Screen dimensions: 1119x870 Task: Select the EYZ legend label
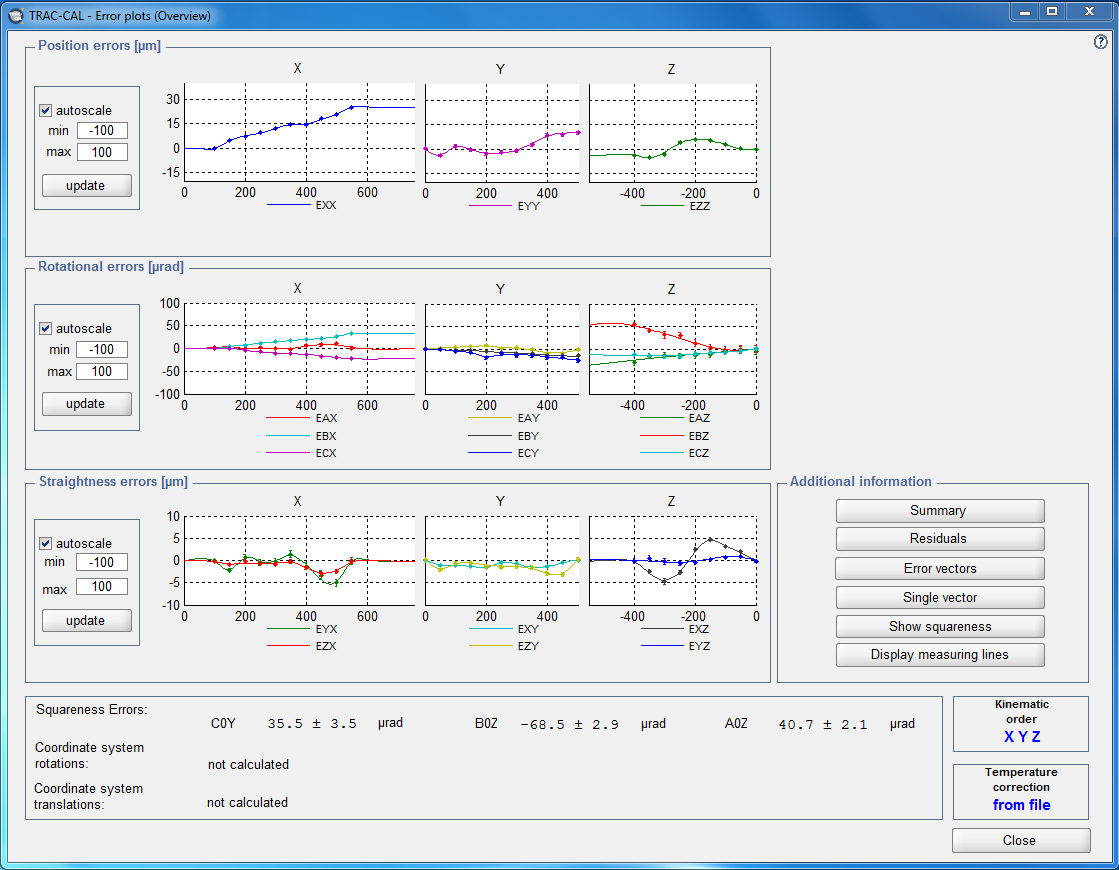(699, 646)
